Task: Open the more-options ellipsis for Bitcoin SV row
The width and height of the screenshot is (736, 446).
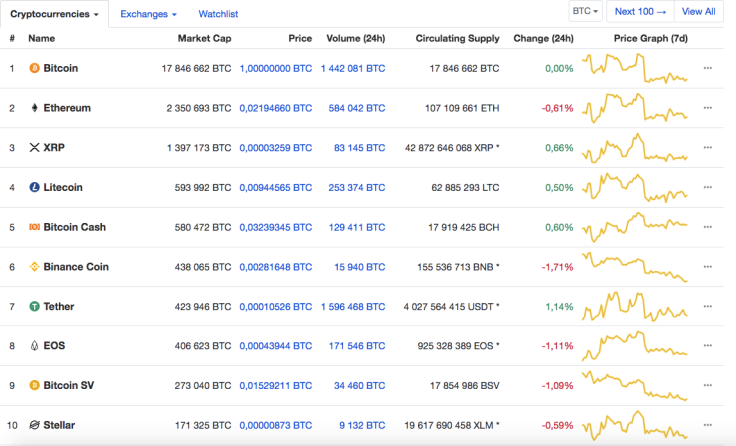Action: tap(708, 385)
